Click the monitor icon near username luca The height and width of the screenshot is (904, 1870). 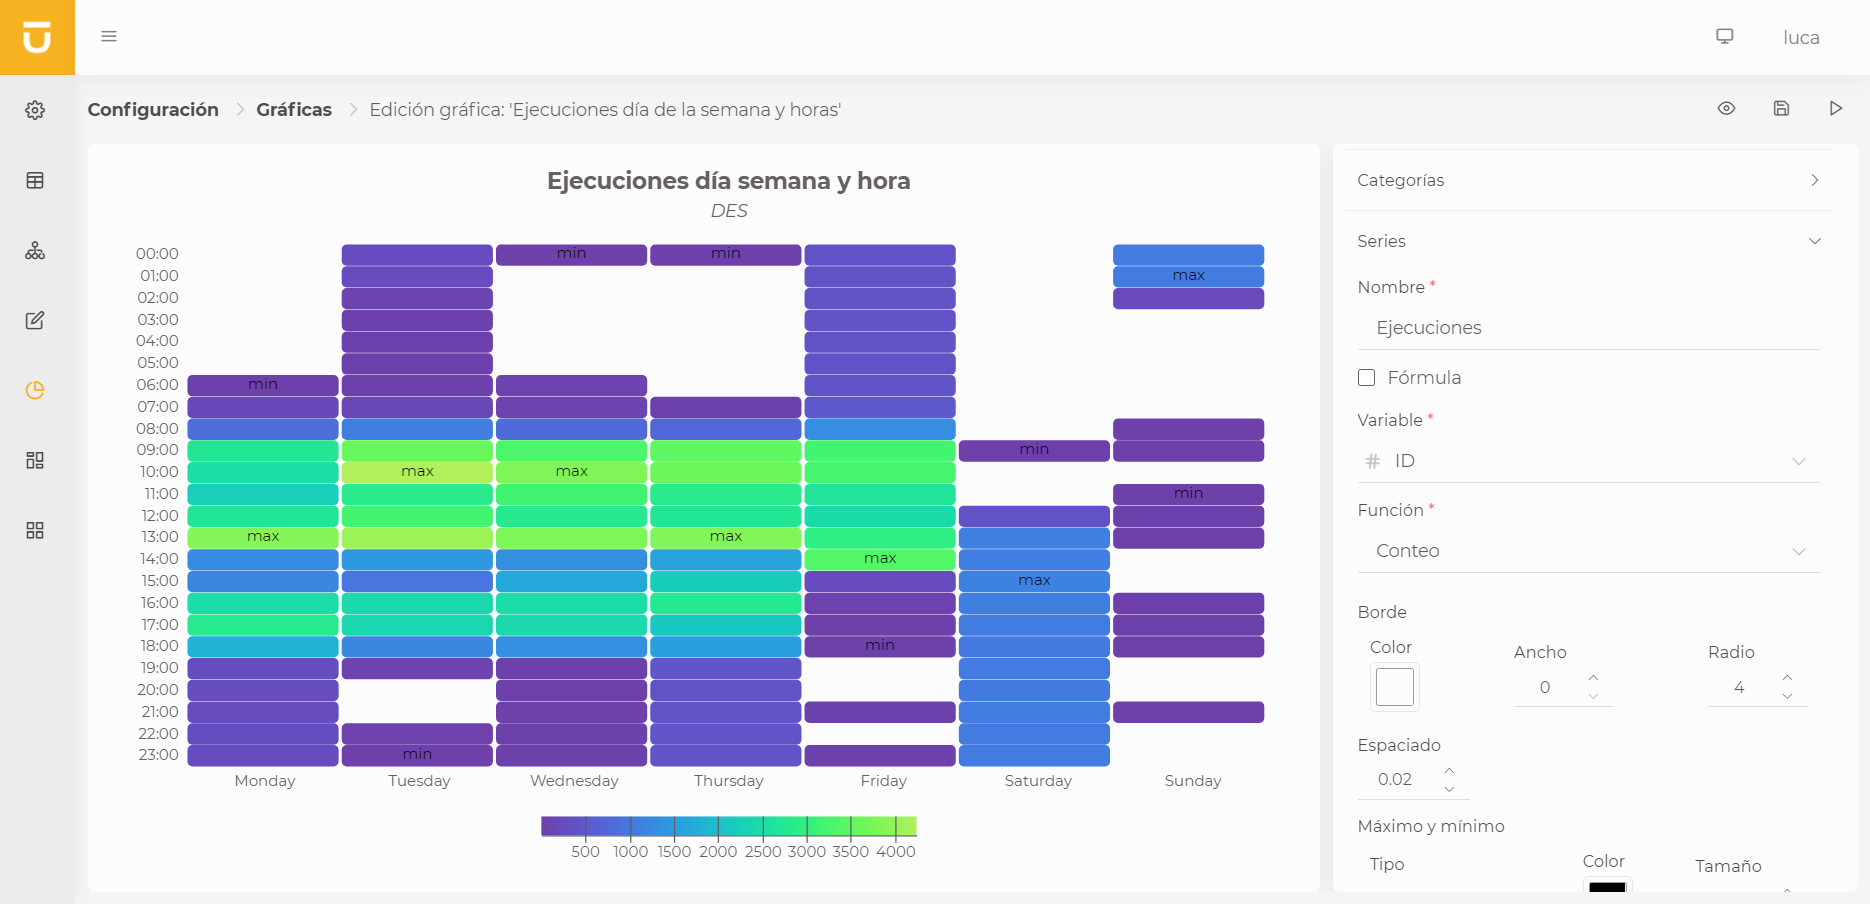point(1725,34)
